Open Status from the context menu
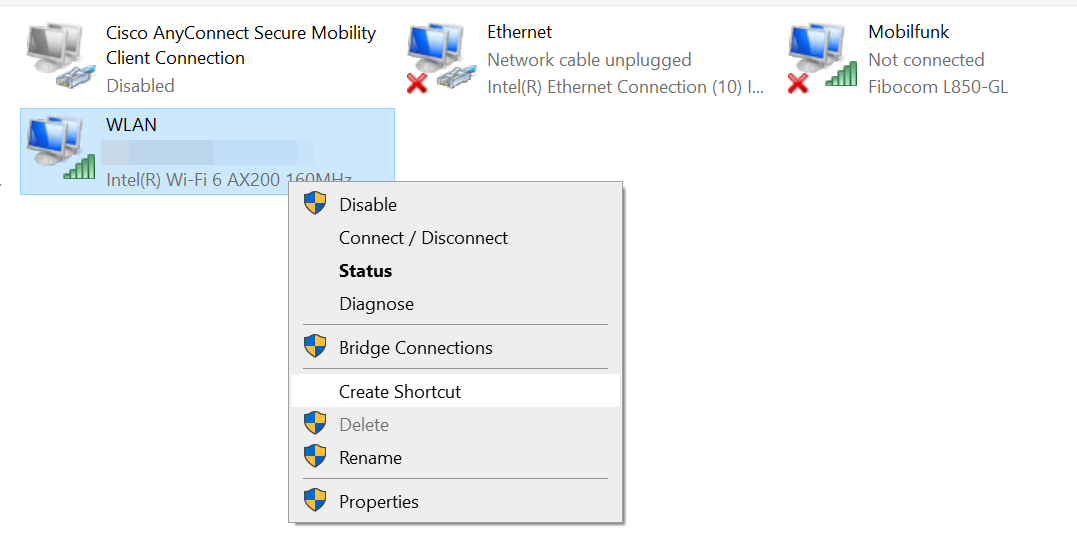The height and width of the screenshot is (560, 1077). [365, 271]
